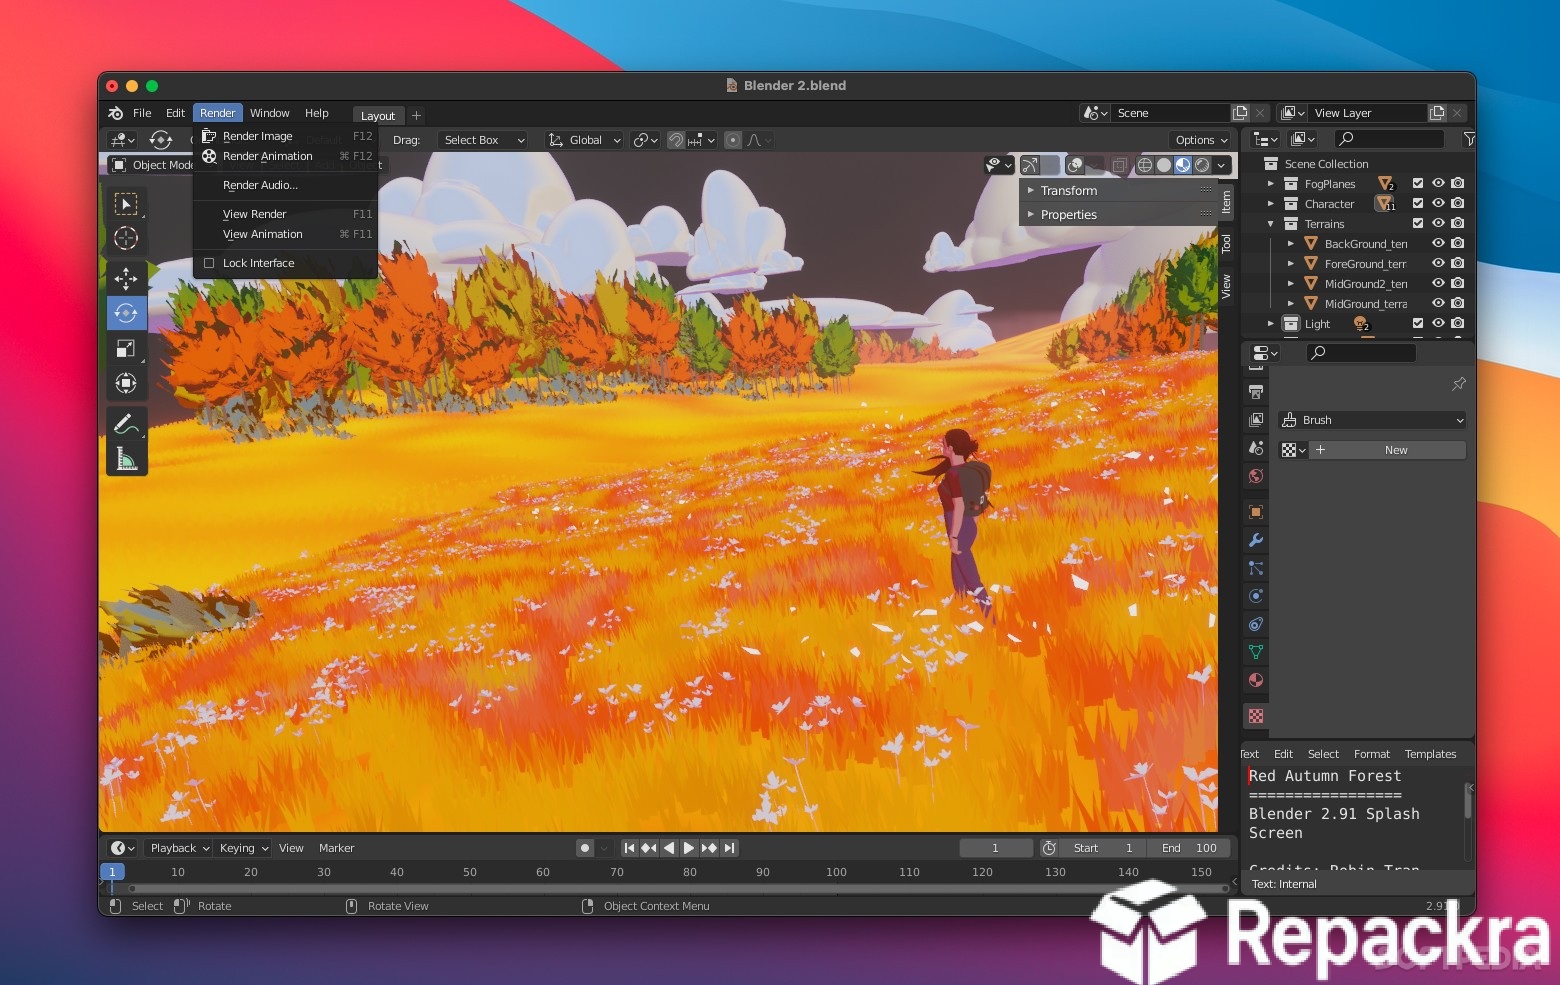Uncheck the FogPlanes collection checkbox
Viewport: 1560px width, 985px height.
[x=1417, y=183]
